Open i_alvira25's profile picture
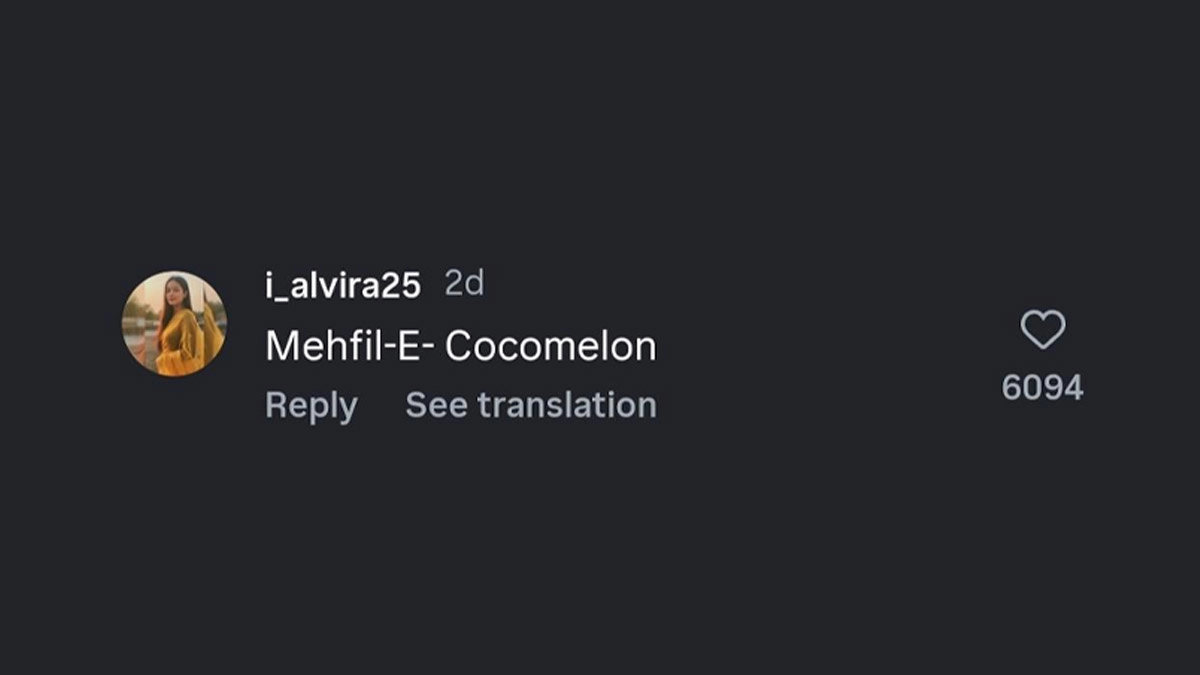1200x675 pixels. click(174, 324)
